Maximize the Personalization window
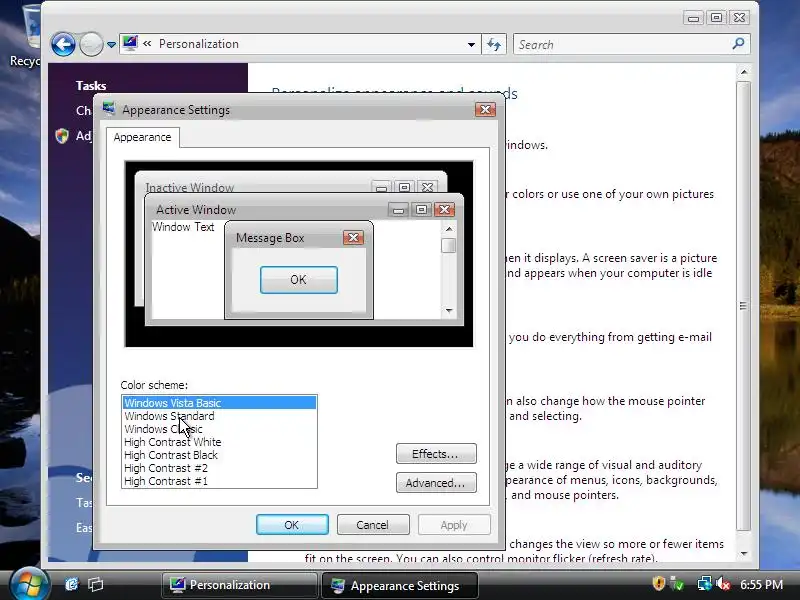Image resolution: width=800 pixels, height=600 pixels. (716, 18)
